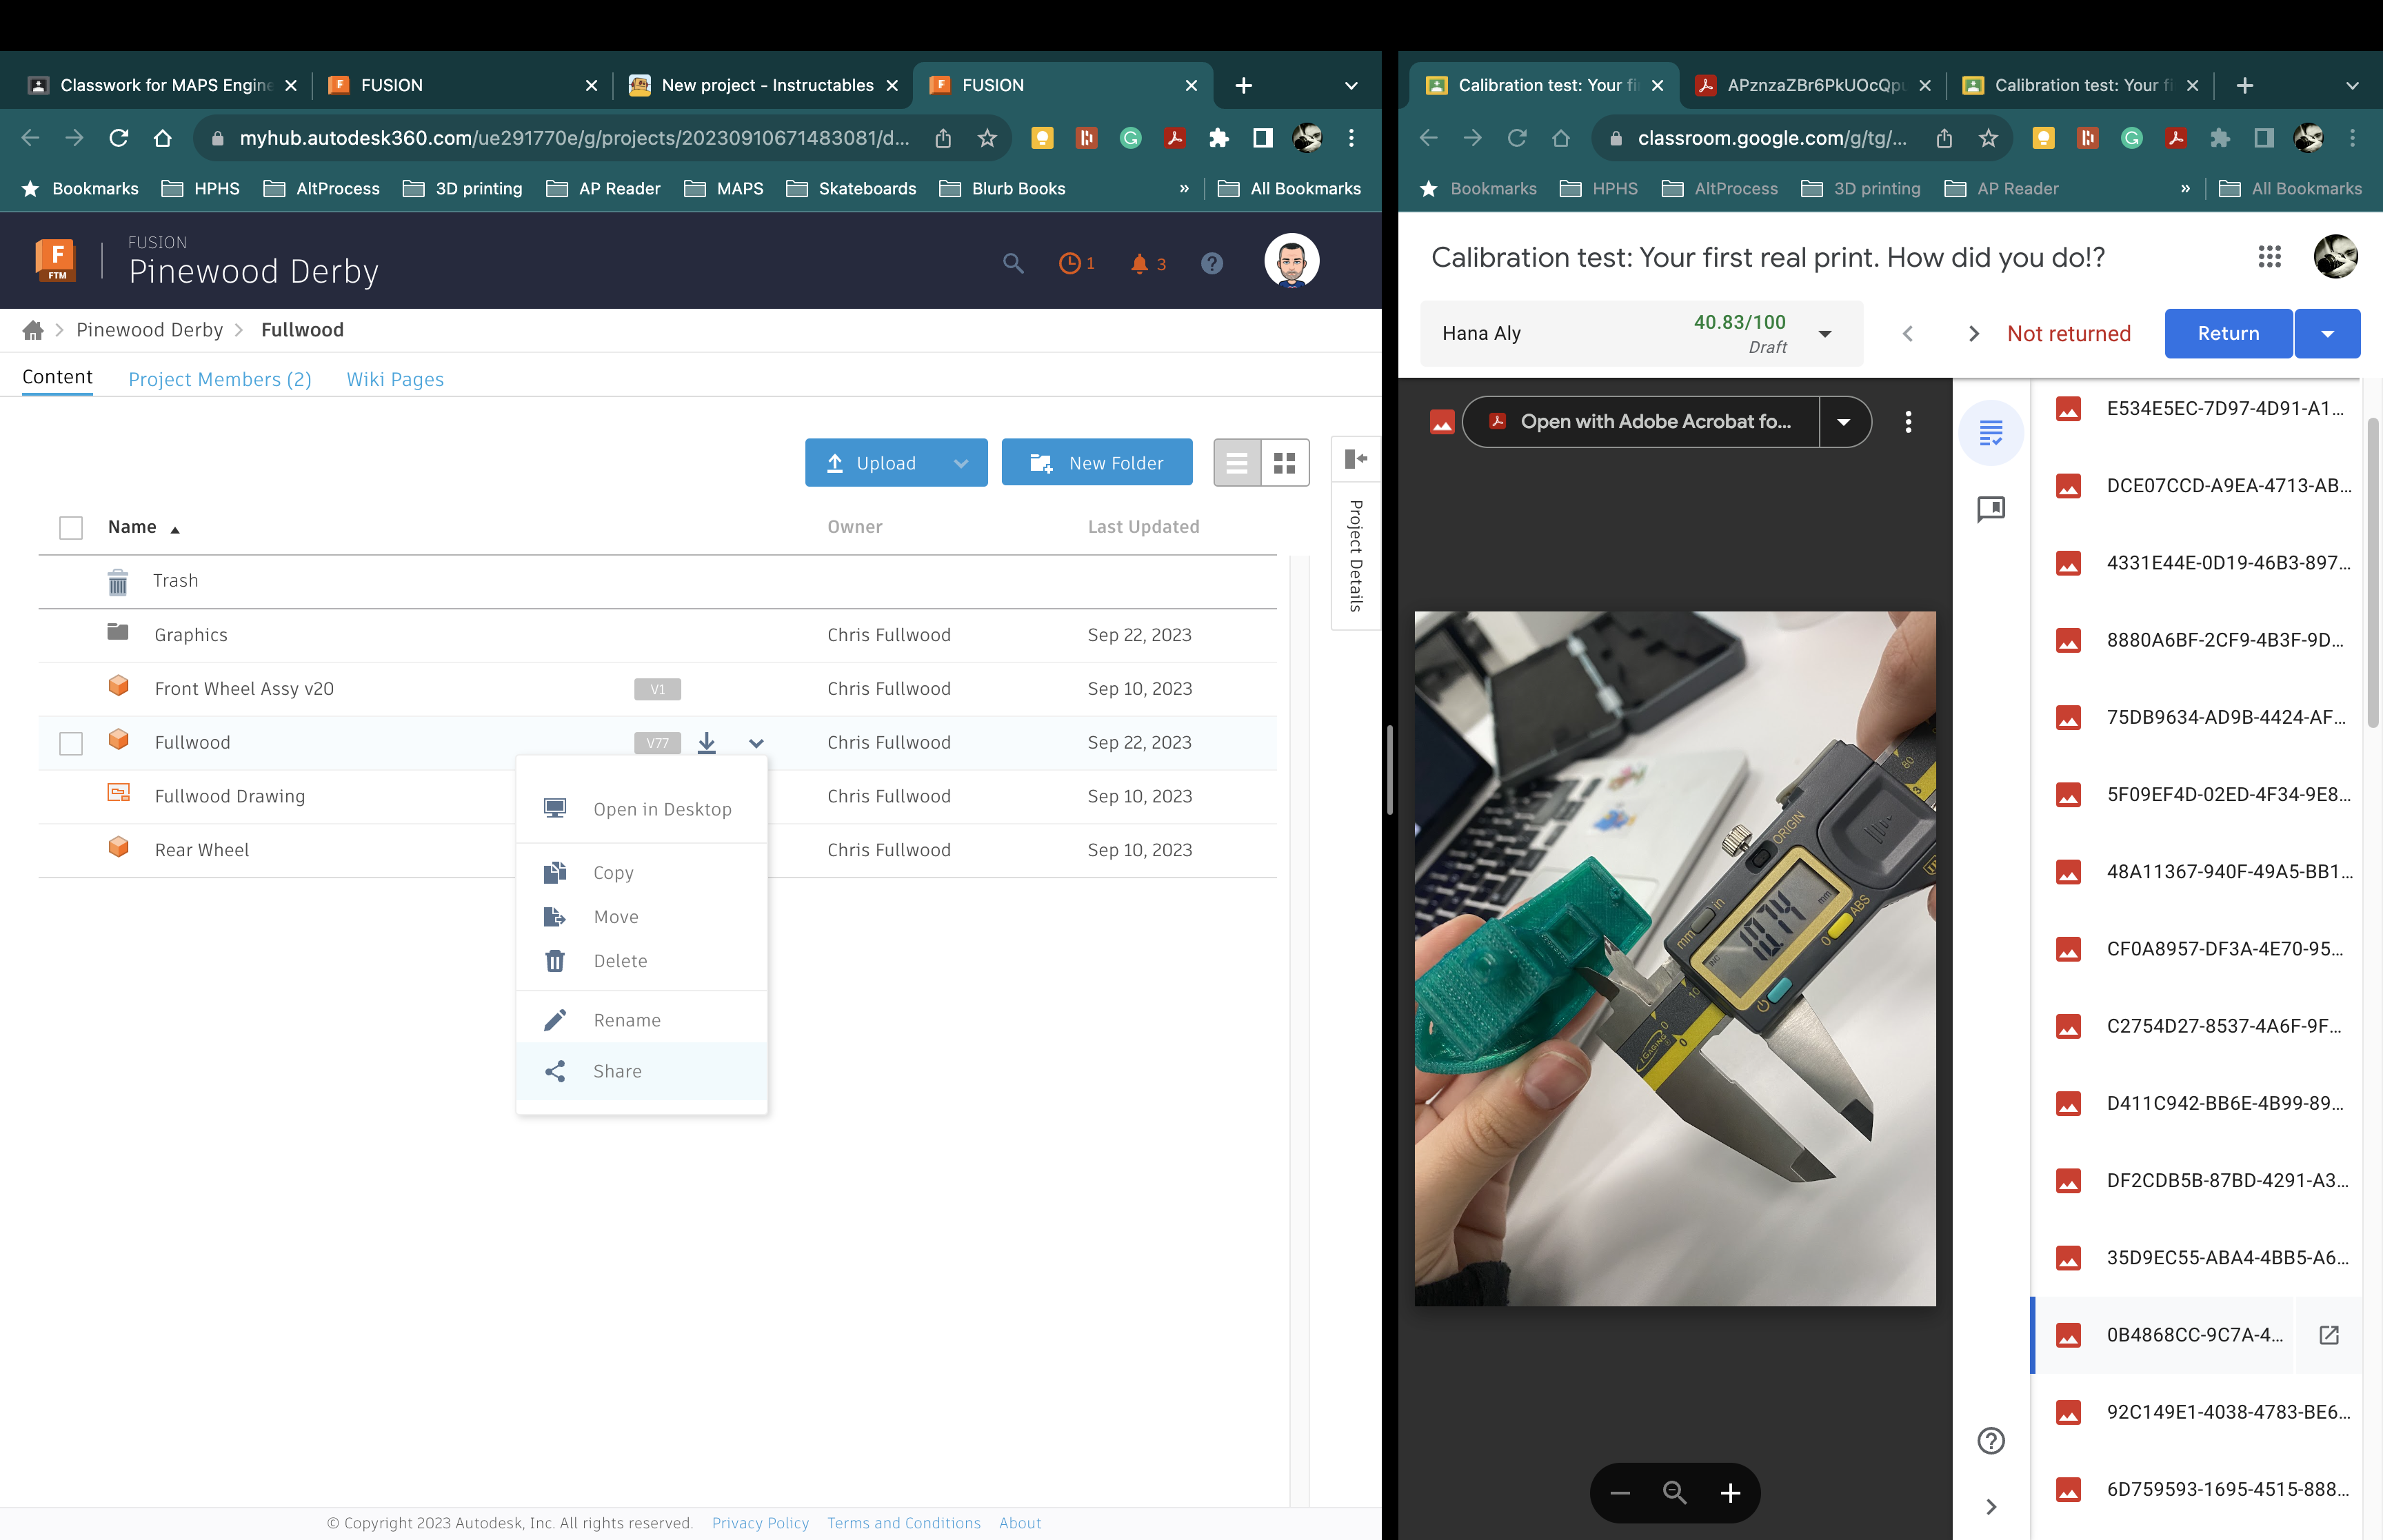Click the download icon for Fullwood file
2383x1540 pixels.
coord(707,741)
